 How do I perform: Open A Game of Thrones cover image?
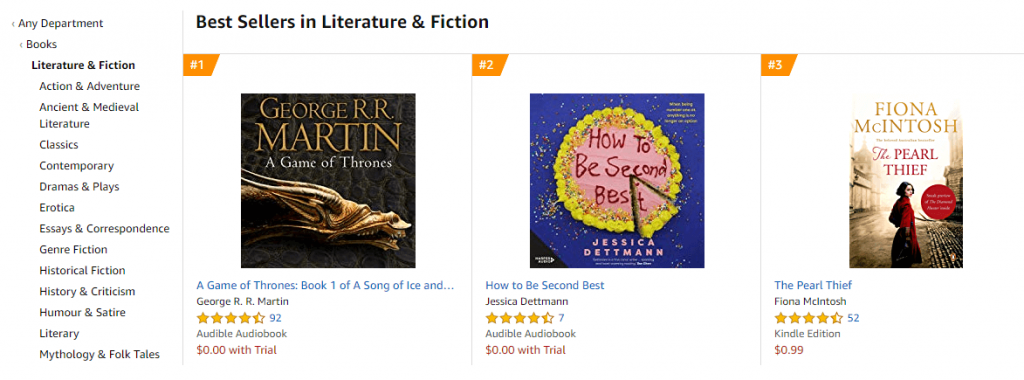coord(328,181)
